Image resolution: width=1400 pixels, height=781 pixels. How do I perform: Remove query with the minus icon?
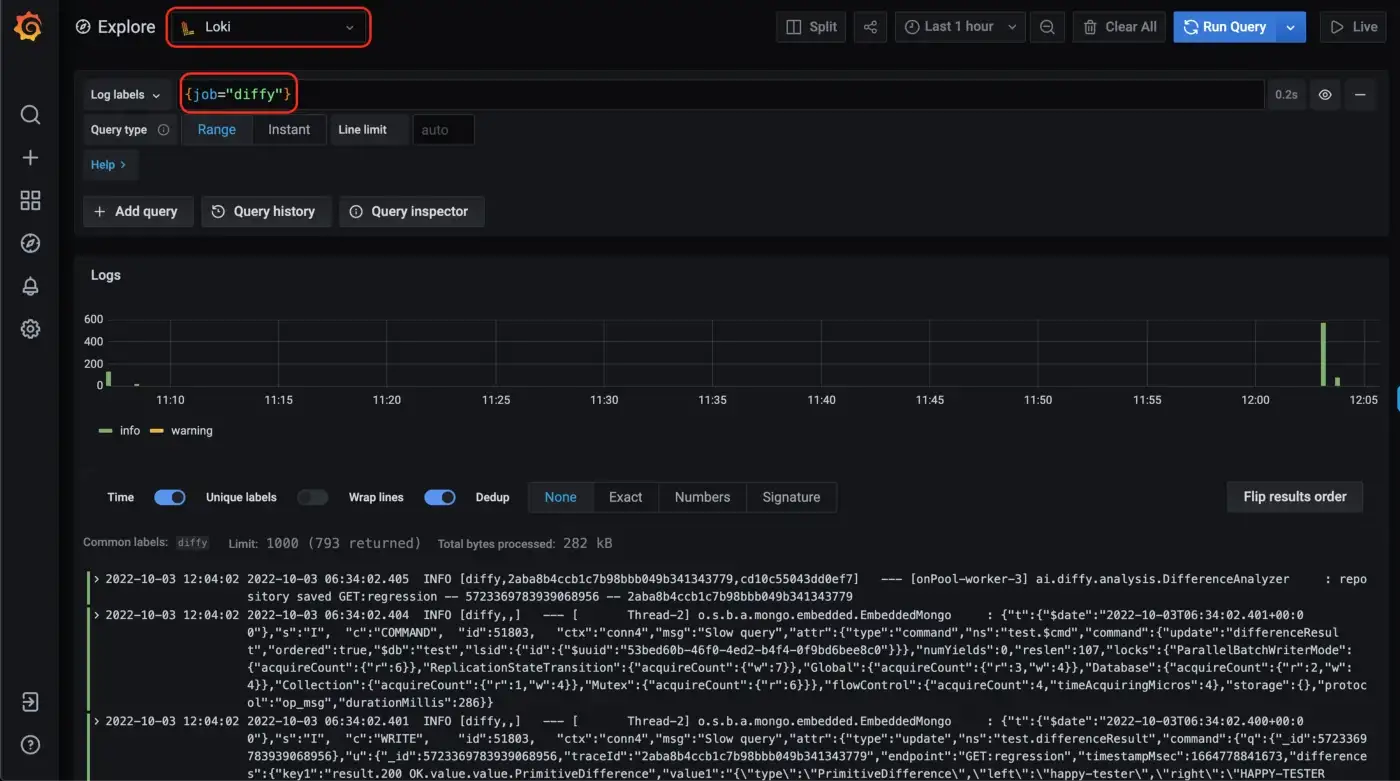pos(1360,95)
